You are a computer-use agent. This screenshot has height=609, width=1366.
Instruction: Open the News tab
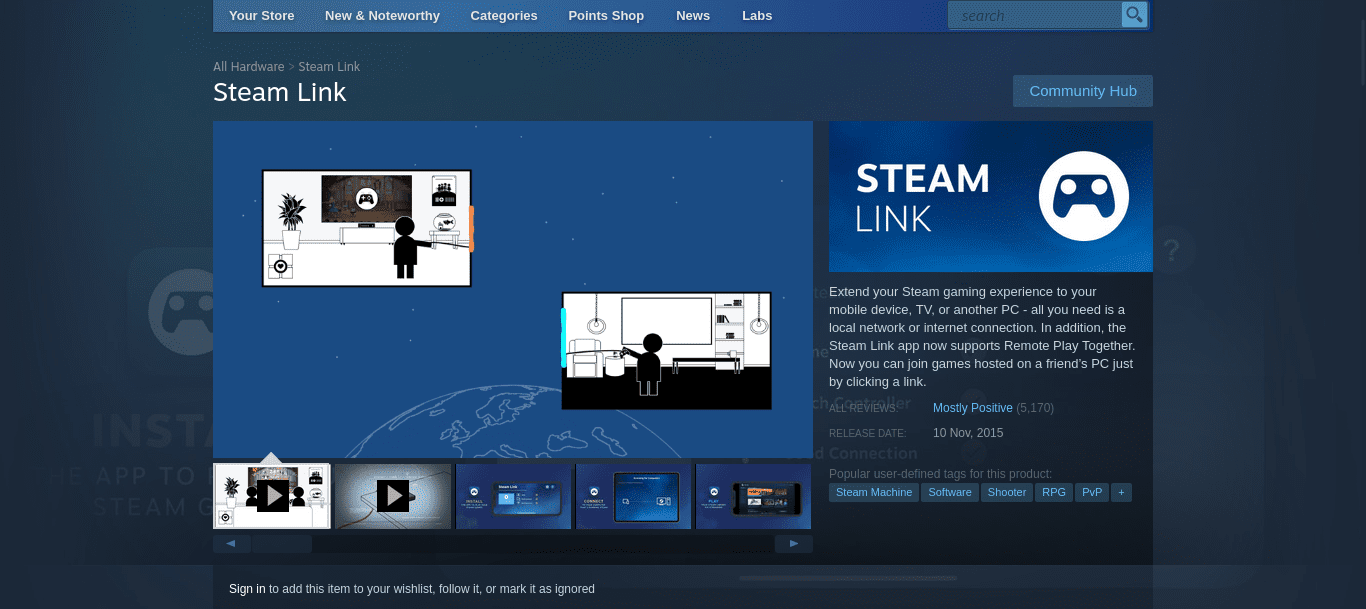[693, 15]
